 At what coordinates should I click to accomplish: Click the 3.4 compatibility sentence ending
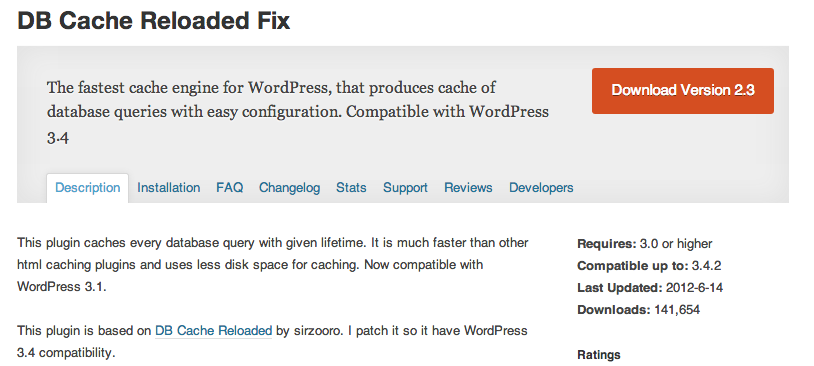tap(65, 353)
